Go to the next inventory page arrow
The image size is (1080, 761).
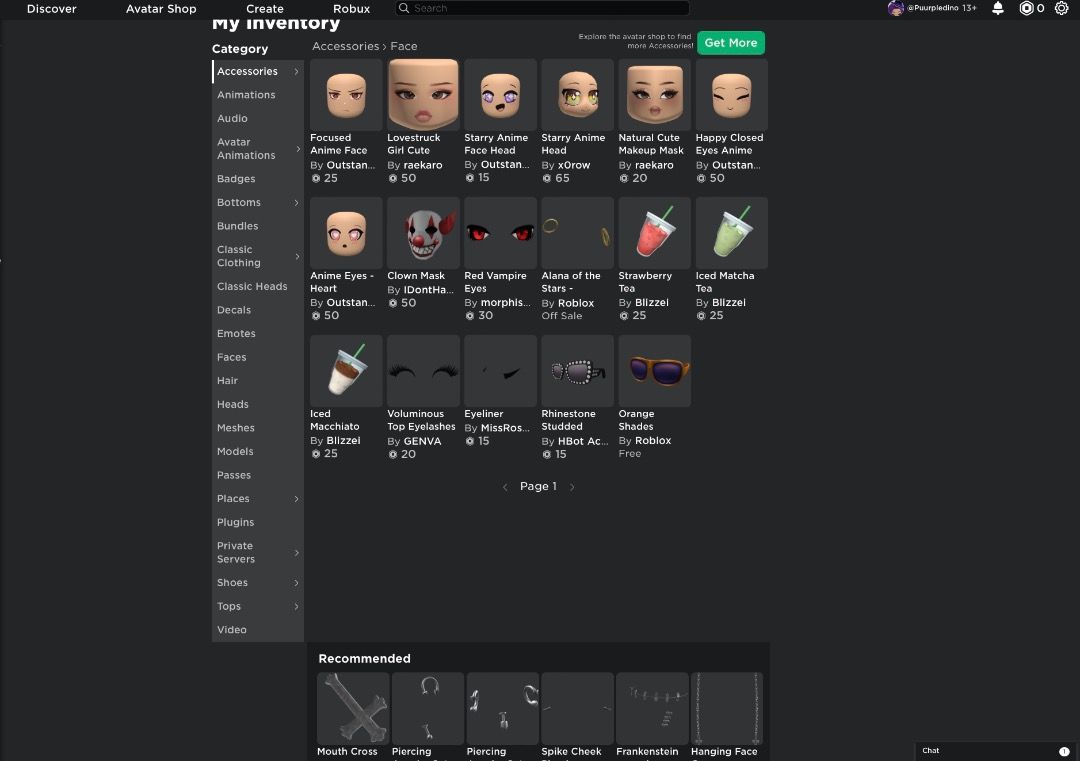coord(572,487)
